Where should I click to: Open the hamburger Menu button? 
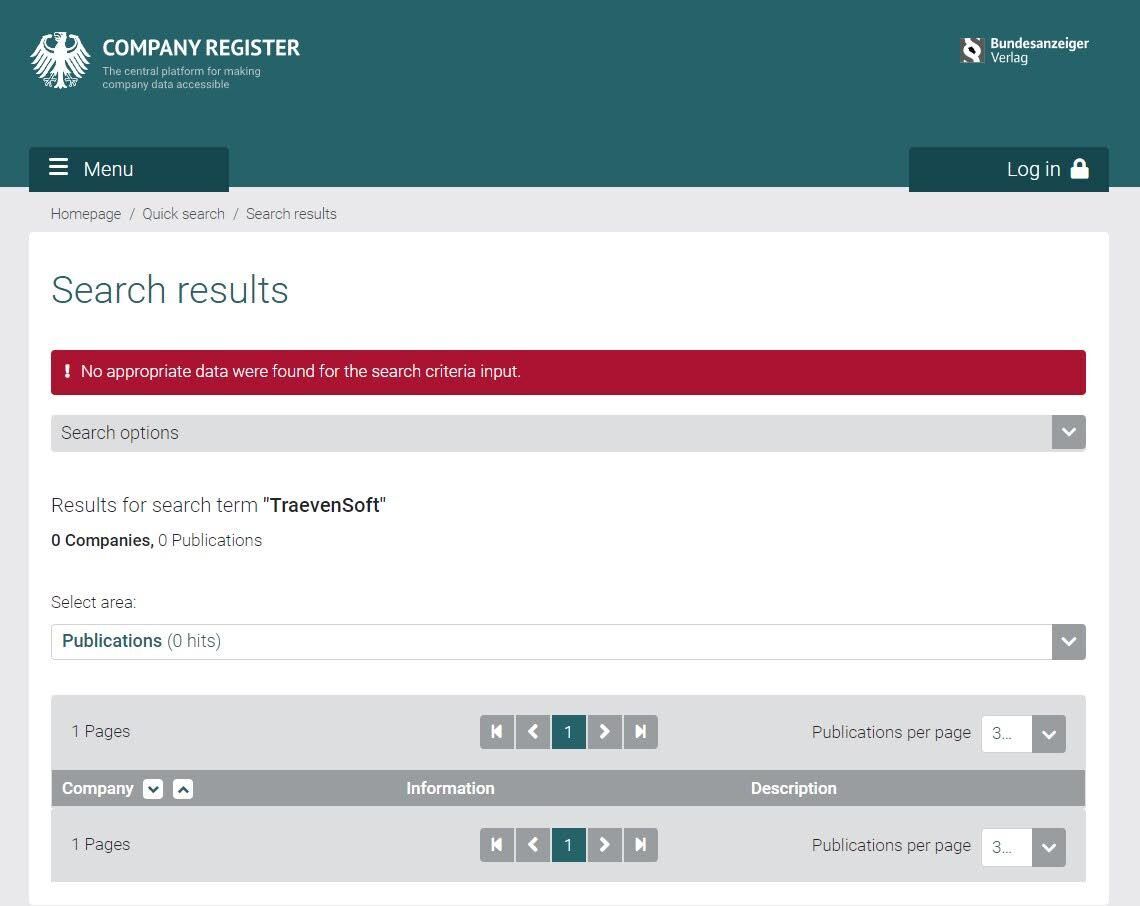pos(129,169)
